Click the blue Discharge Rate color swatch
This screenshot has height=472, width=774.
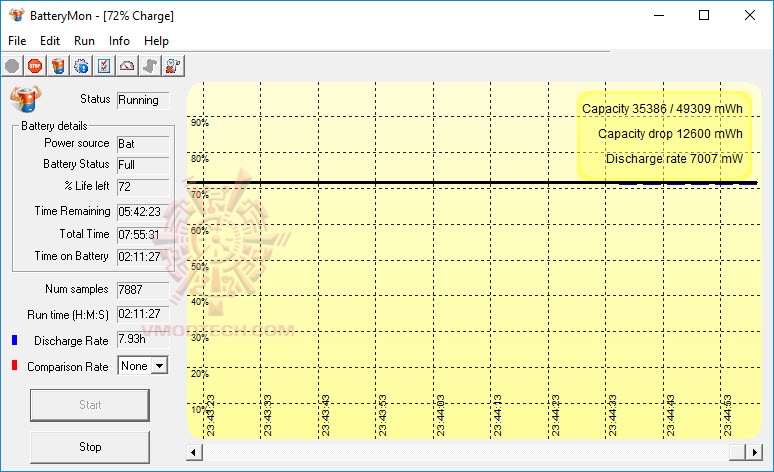click(14, 340)
